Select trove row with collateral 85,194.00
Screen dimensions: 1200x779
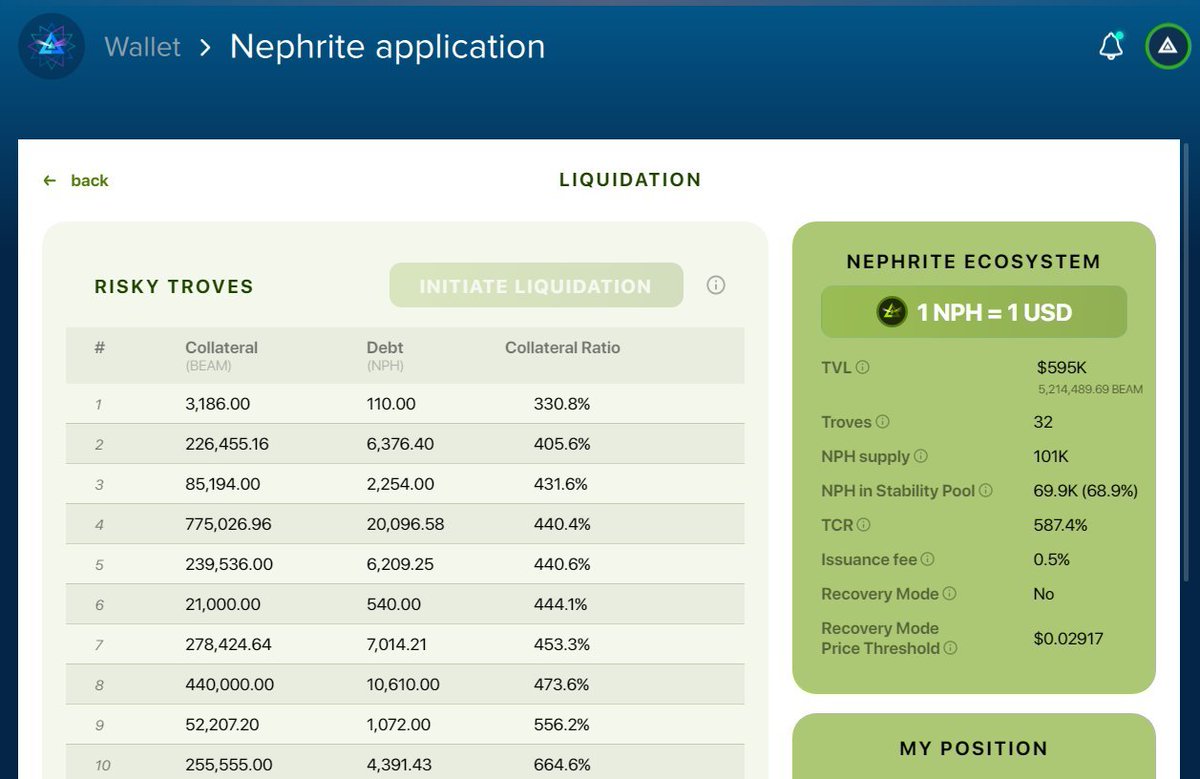click(405, 484)
